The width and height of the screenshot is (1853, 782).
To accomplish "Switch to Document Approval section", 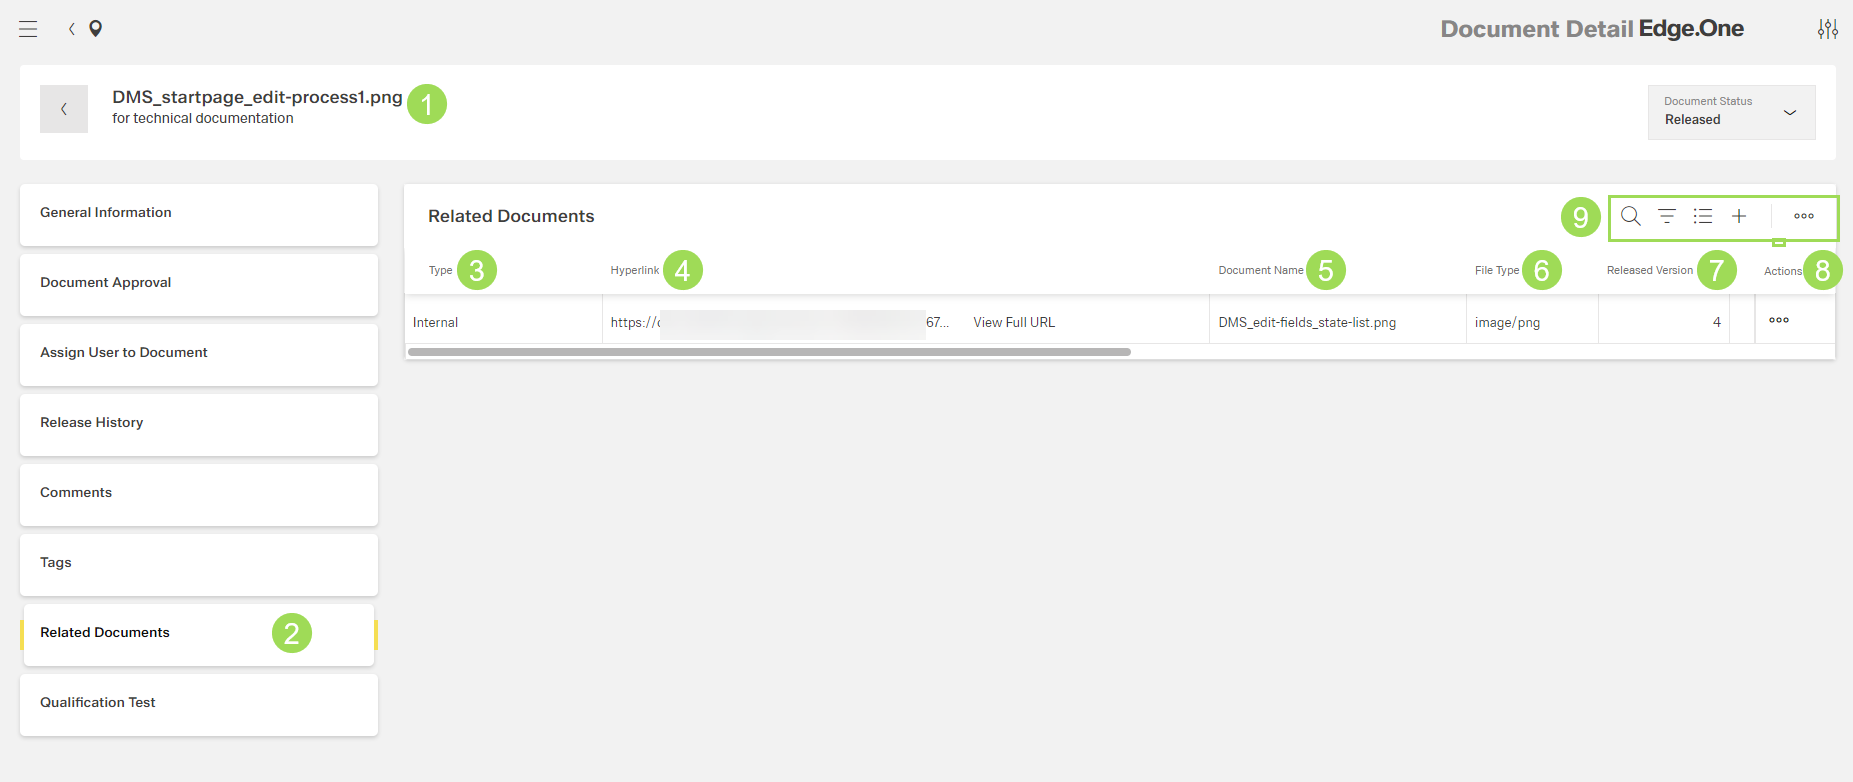I will coord(199,283).
